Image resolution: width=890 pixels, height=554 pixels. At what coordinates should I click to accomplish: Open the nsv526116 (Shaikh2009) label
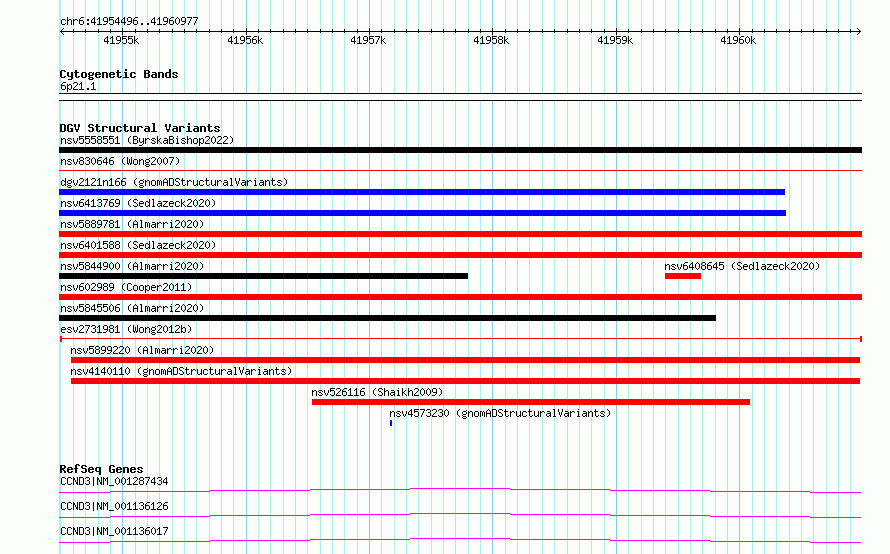(377, 392)
